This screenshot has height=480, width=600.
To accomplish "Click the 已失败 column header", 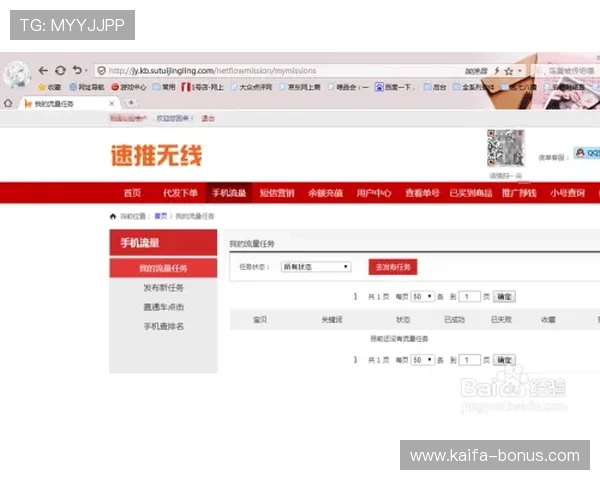I will 501,320.
